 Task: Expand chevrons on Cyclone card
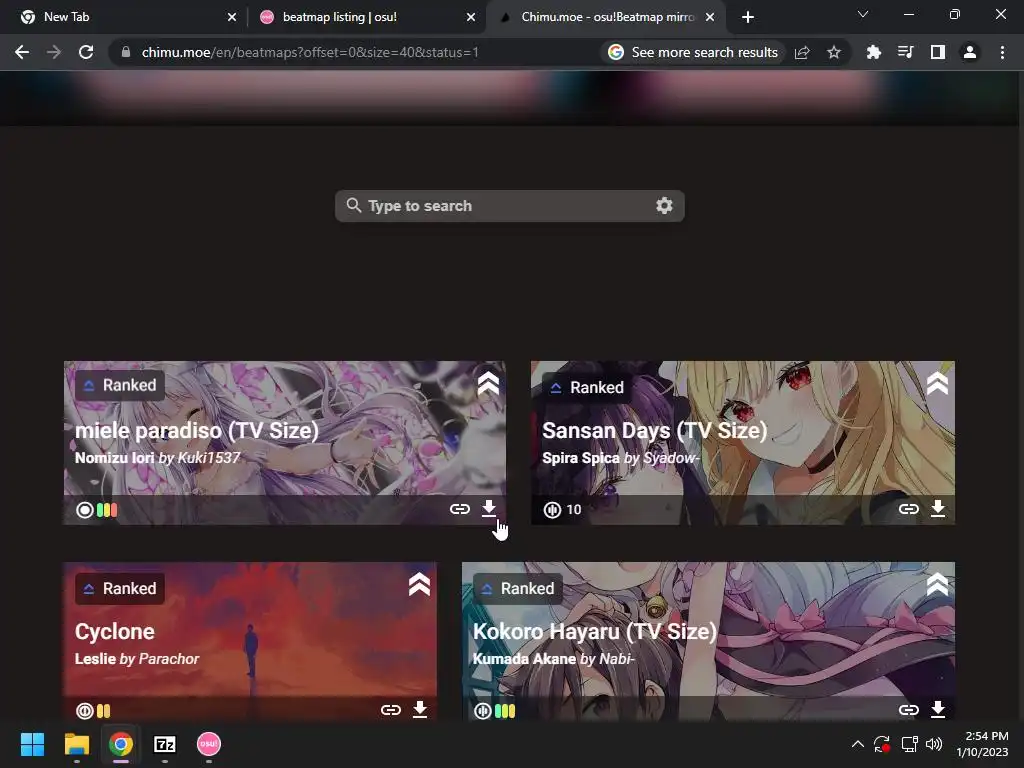[419, 584]
